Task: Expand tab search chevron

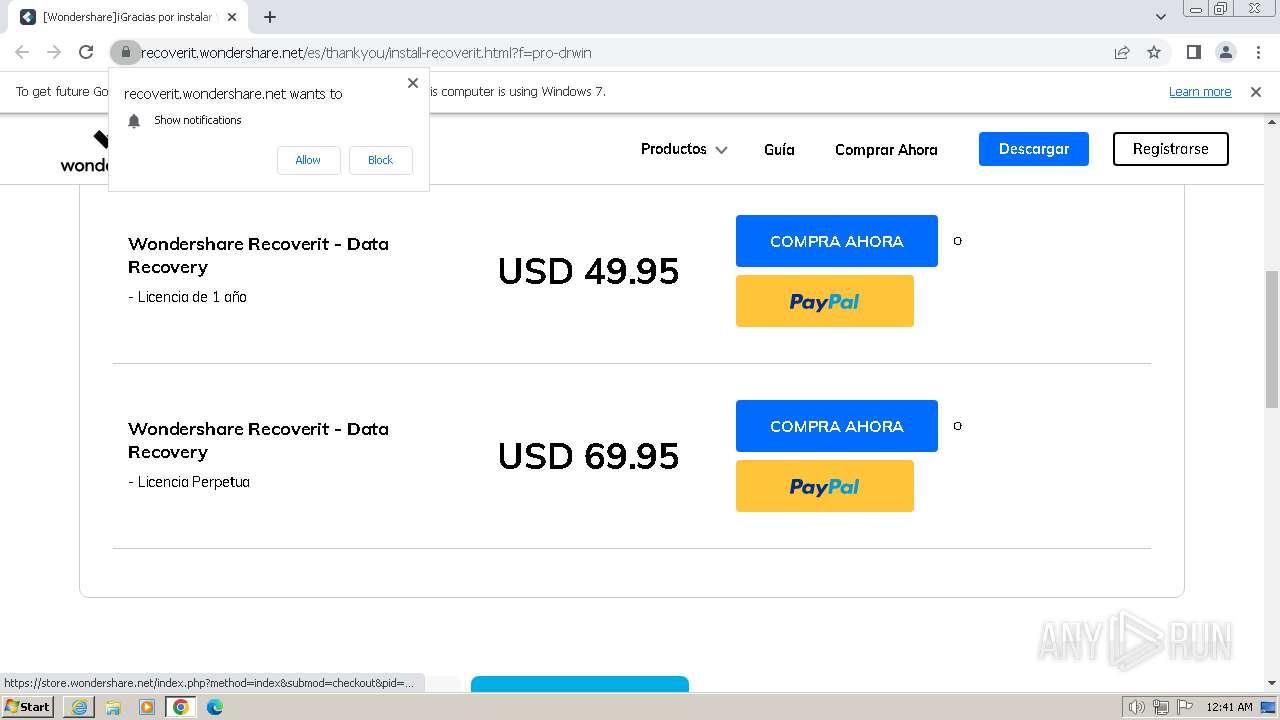Action: pos(1160,17)
